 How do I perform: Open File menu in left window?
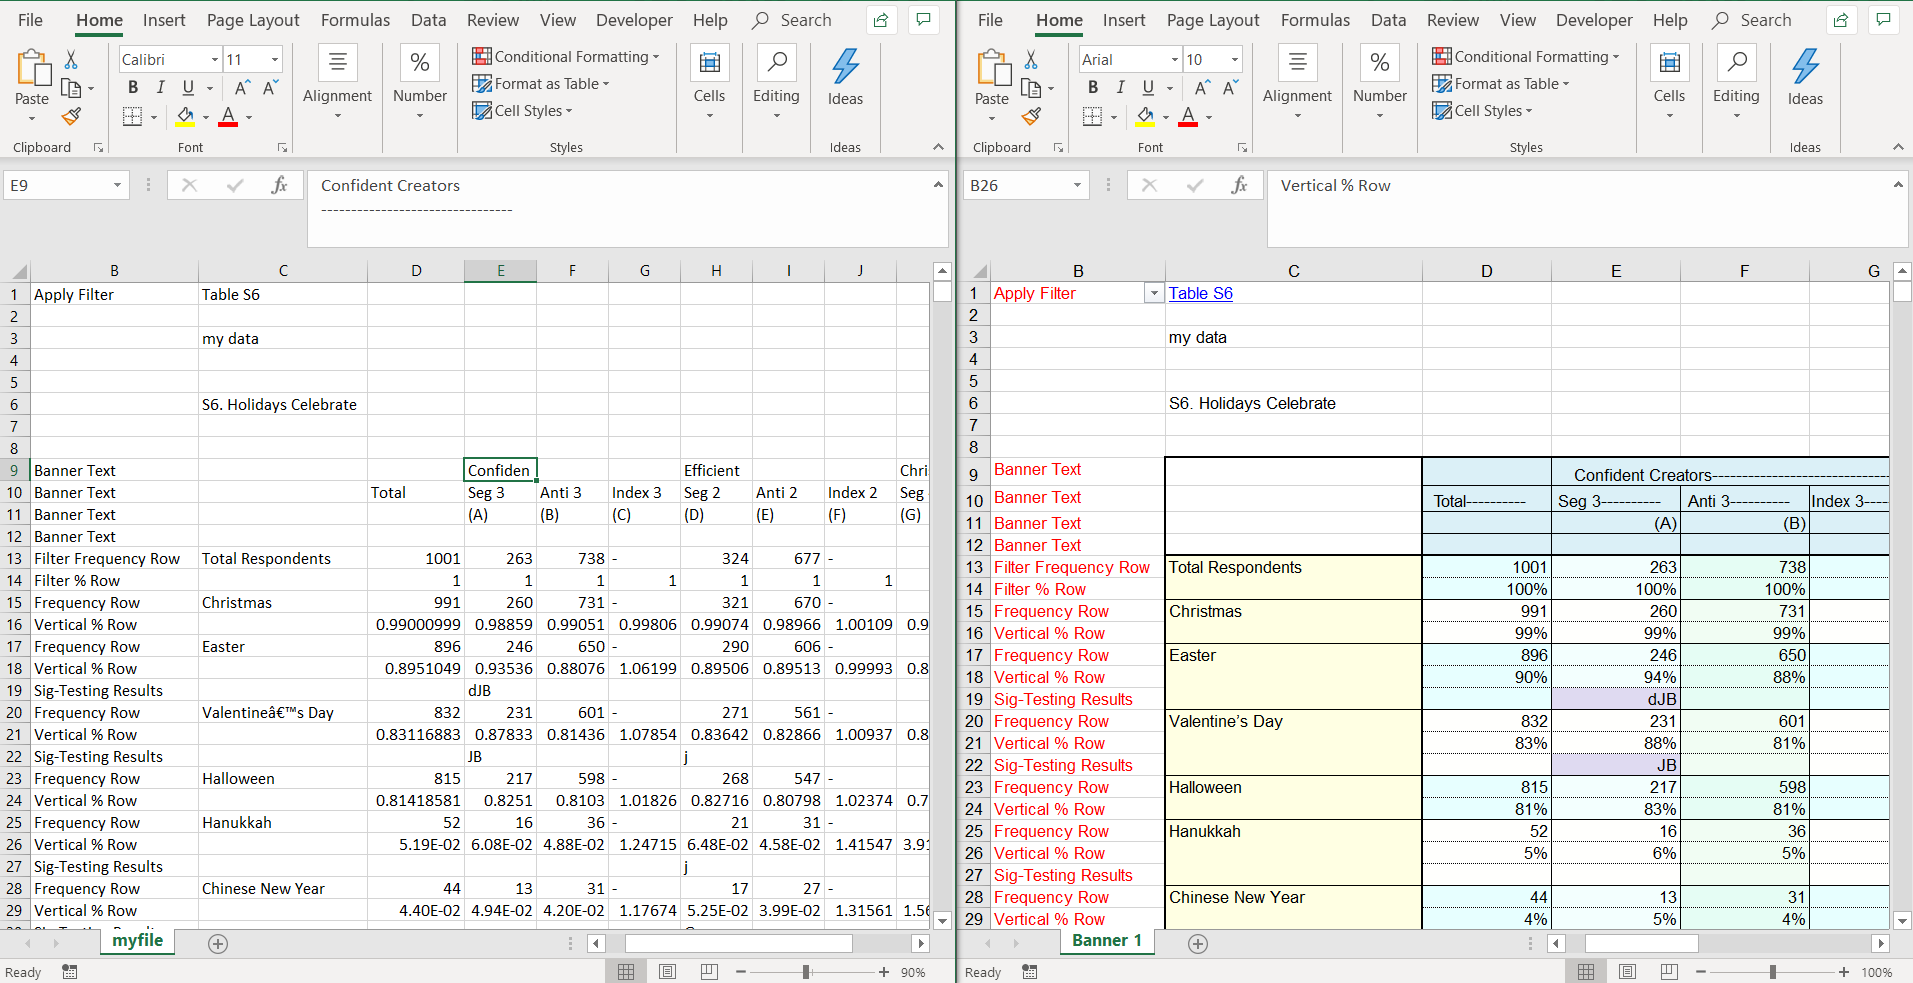[x=30, y=20]
